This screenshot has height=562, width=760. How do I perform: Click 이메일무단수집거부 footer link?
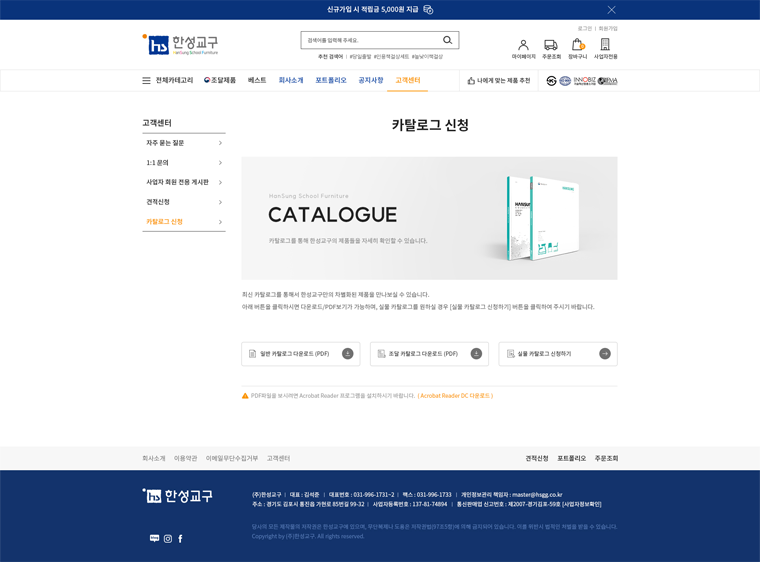(232, 458)
